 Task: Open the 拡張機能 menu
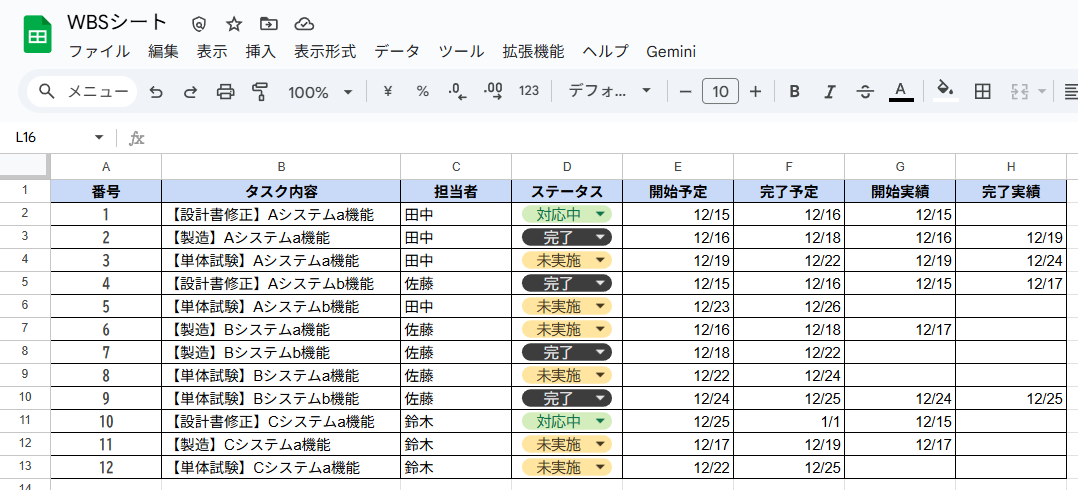(533, 52)
